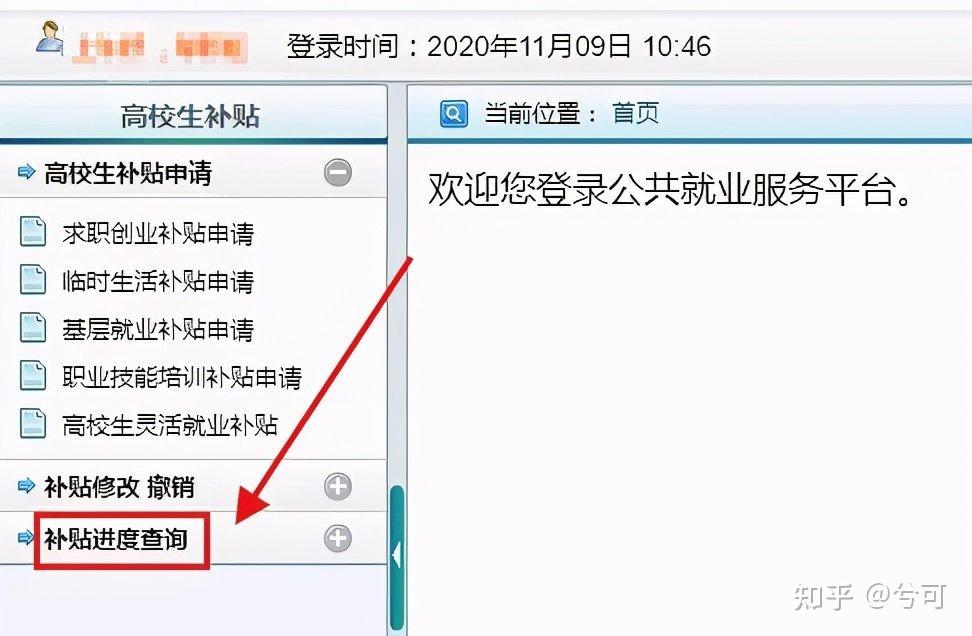Select 临时生活补贴申请 in the sidebar
Viewport: 972px width, 636px height.
158,281
